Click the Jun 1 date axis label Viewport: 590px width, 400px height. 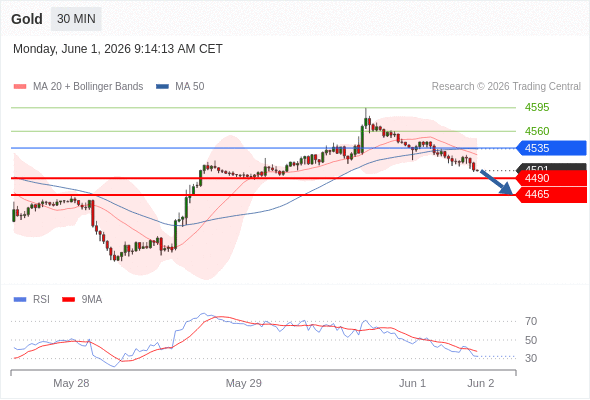(x=412, y=383)
